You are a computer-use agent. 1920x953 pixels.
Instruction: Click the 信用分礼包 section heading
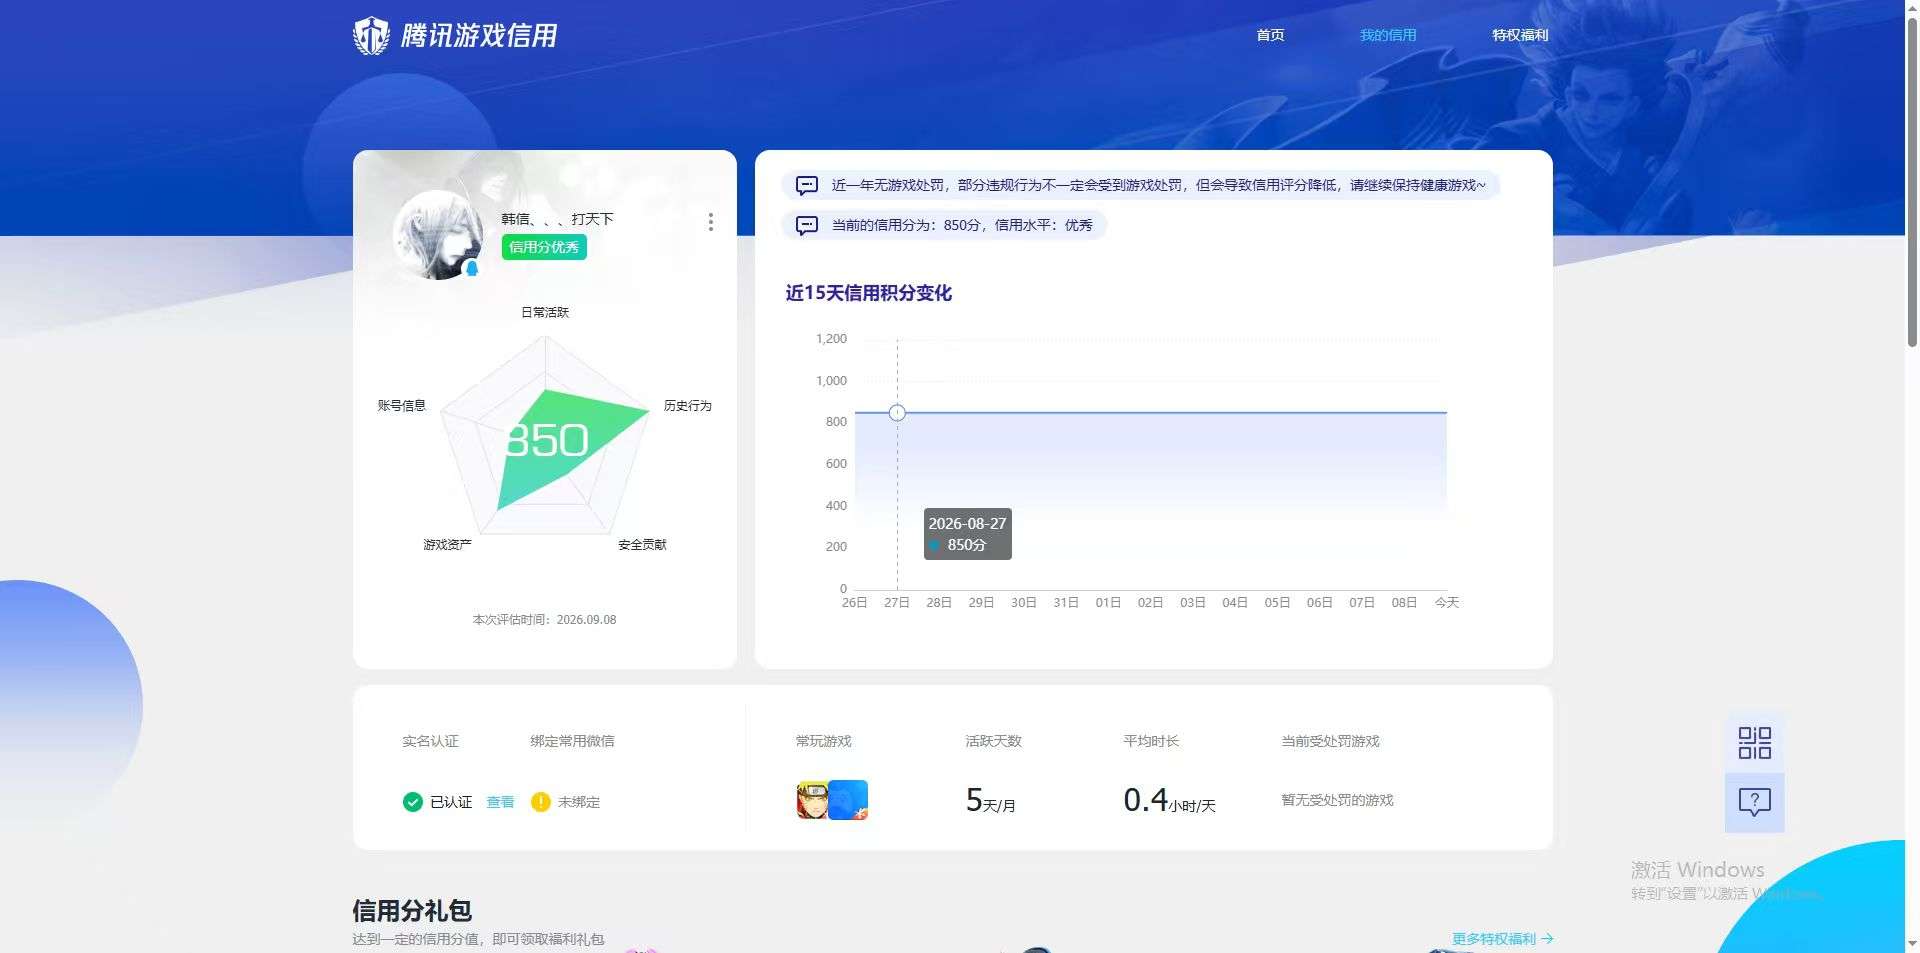click(x=412, y=911)
